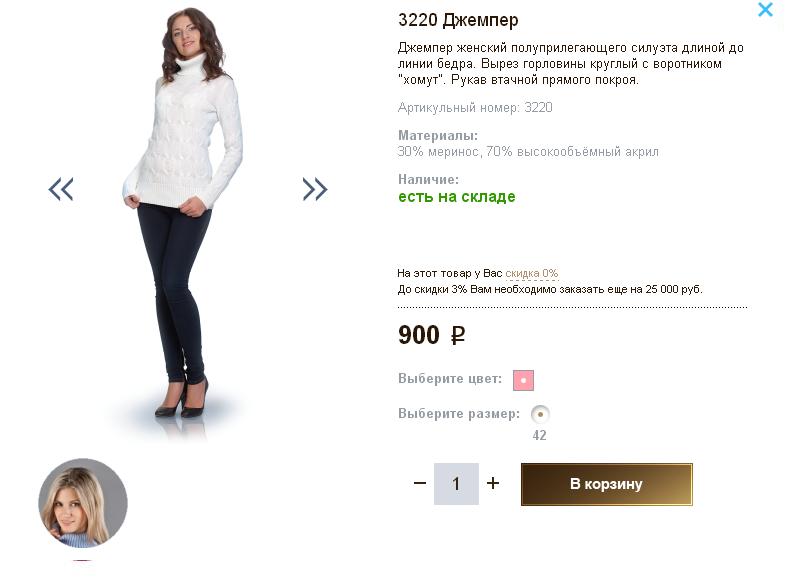Select the pink color swatch
This screenshot has width=786, height=579.
(x=523, y=380)
